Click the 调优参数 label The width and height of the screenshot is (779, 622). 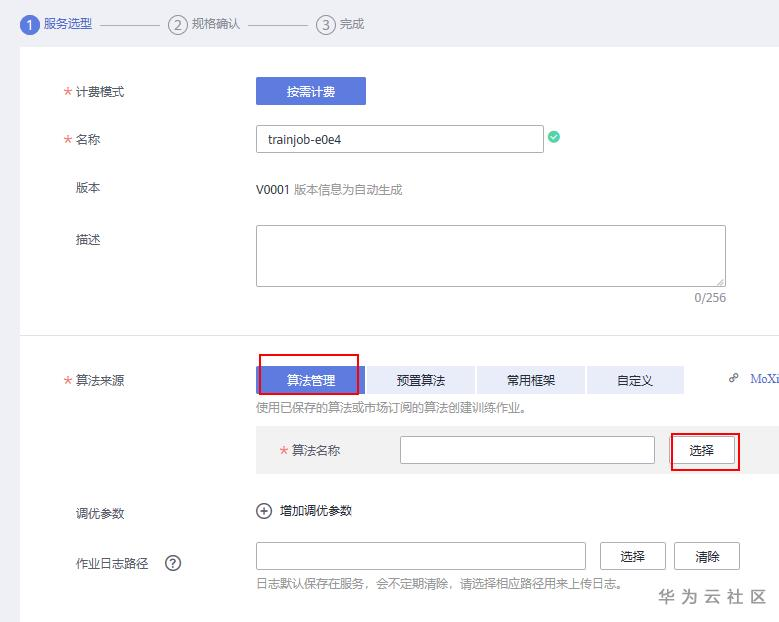click(100, 513)
